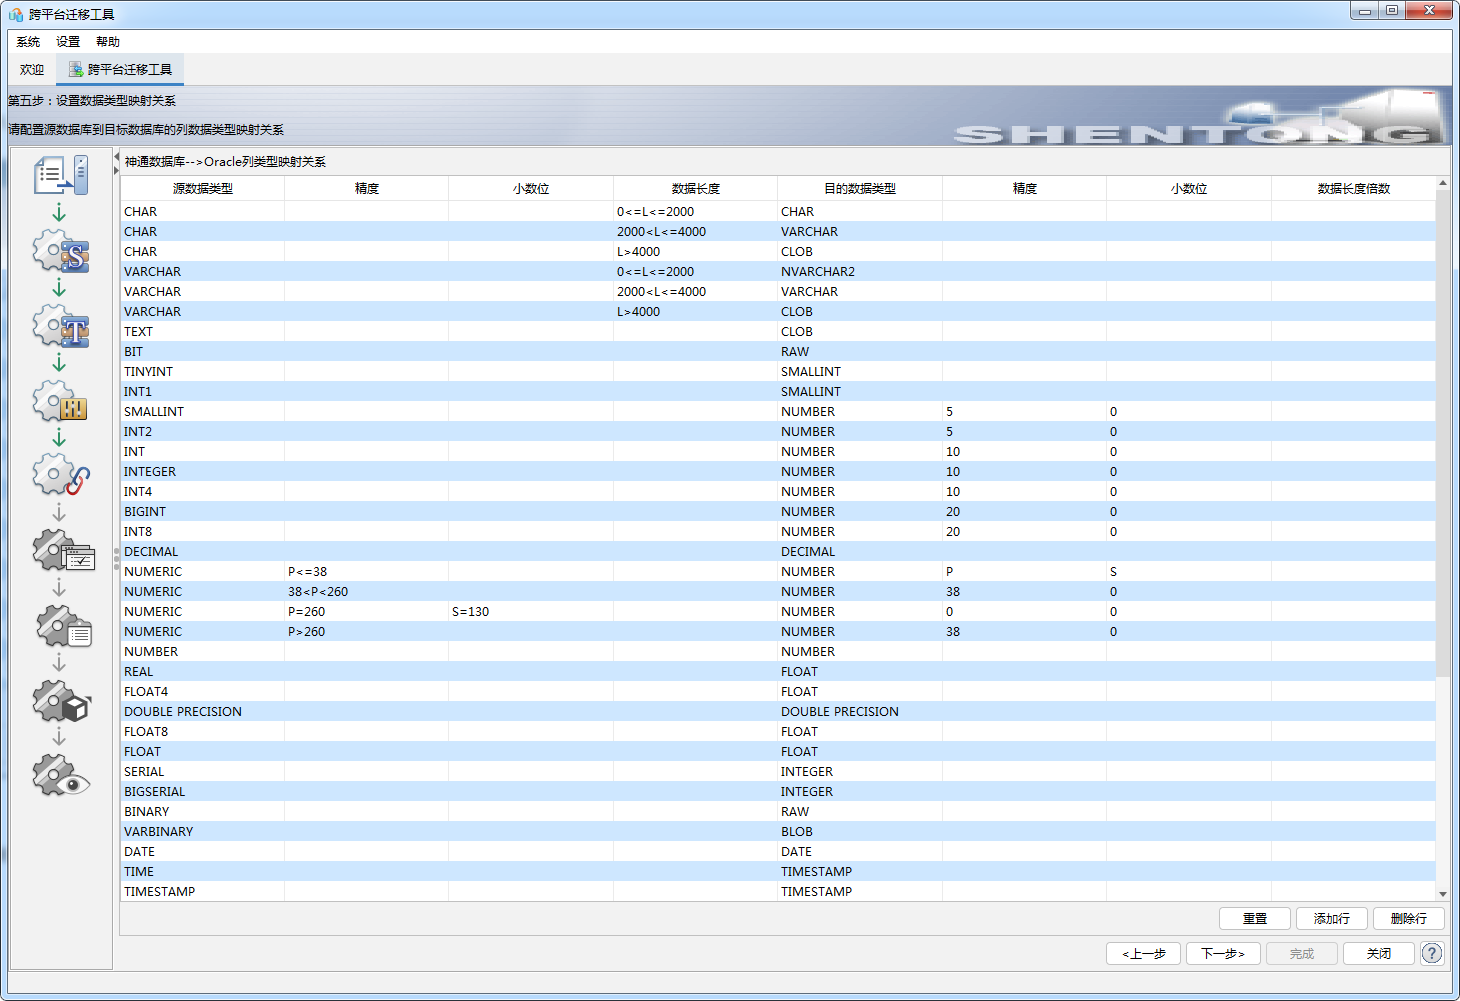The width and height of the screenshot is (1460, 1001).
Task: Click the gear icon with cube
Action: (x=62, y=701)
